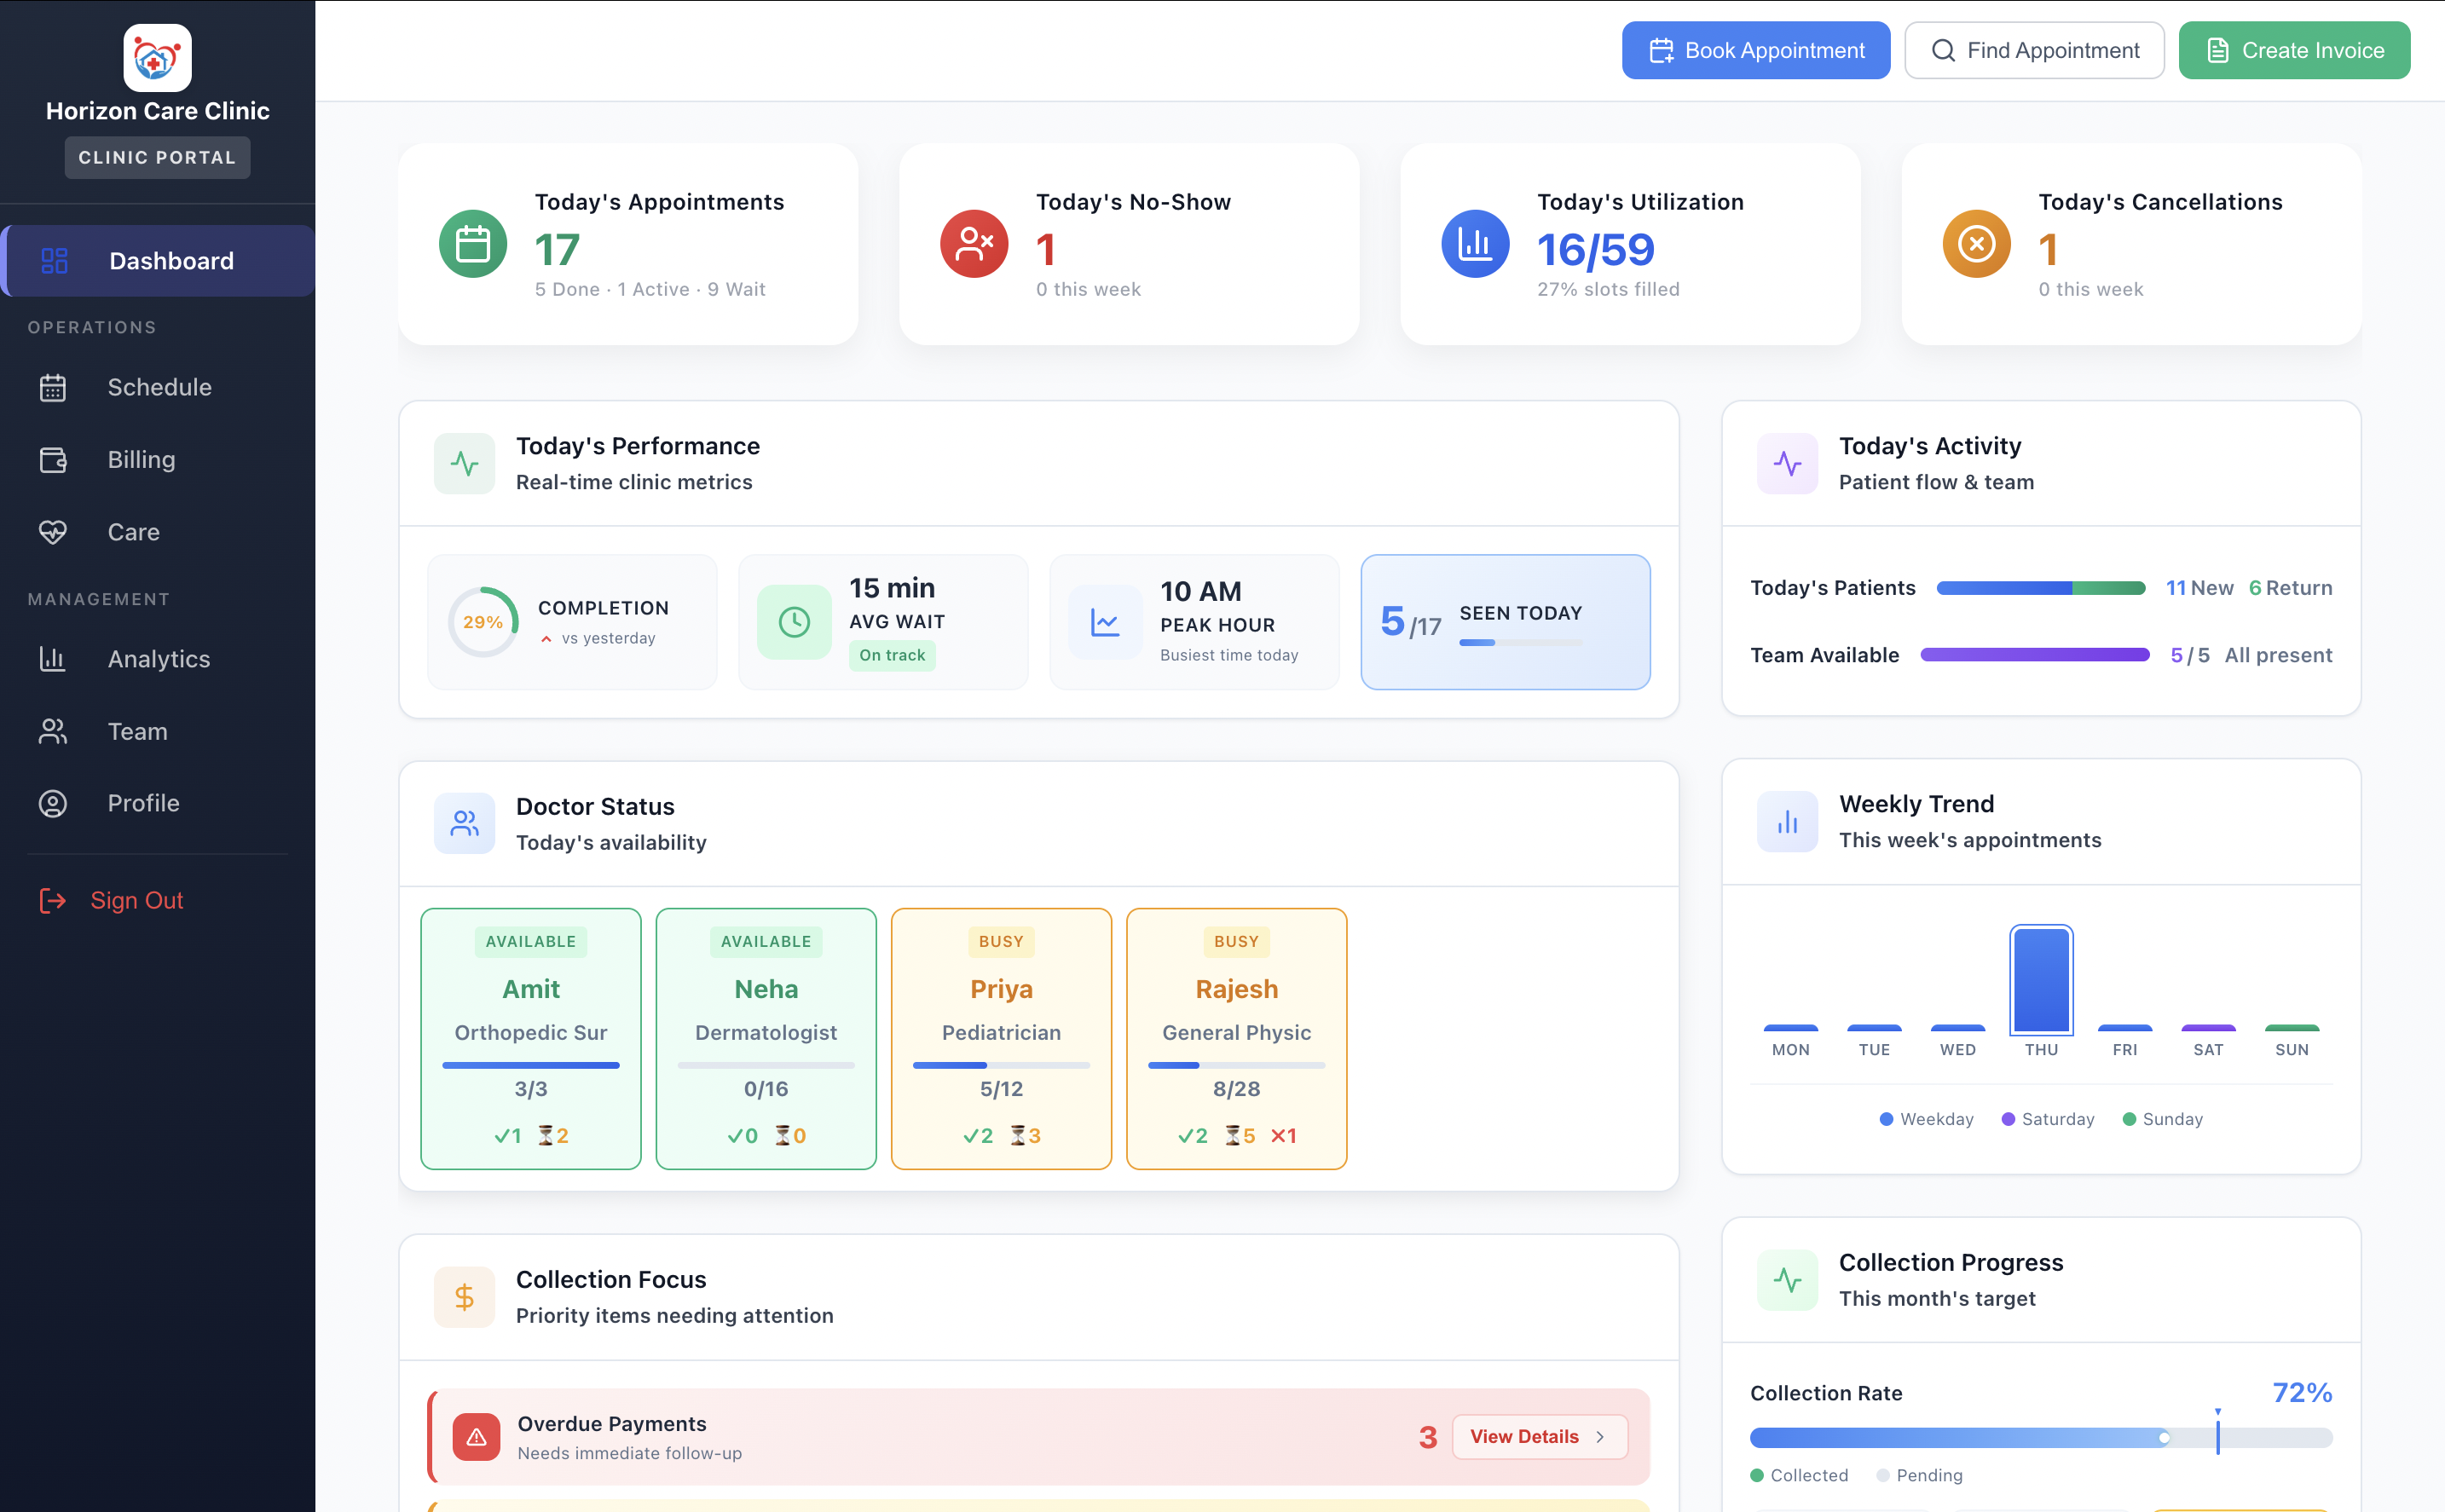Screen dimensions: 2445x1512
Task: Click the Horizon Care Clinic logo
Action: tap(157, 58)
